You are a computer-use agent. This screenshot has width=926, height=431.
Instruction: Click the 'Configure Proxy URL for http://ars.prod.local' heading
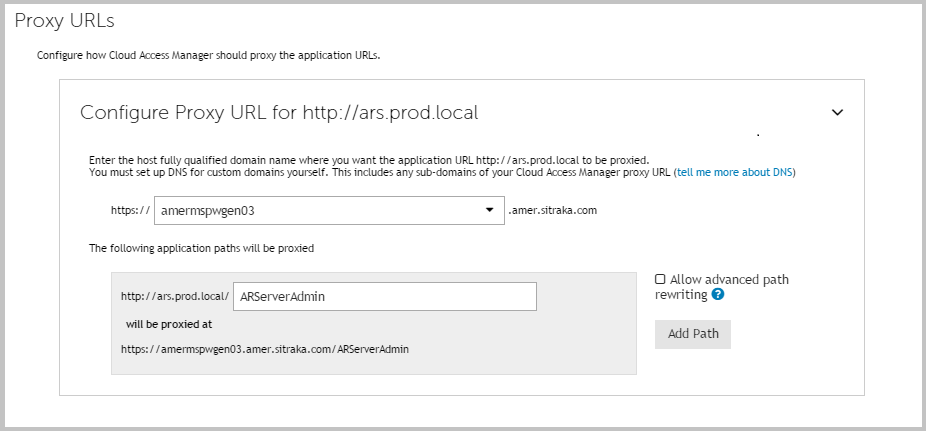pyautogui.click(x=279, y=113)
